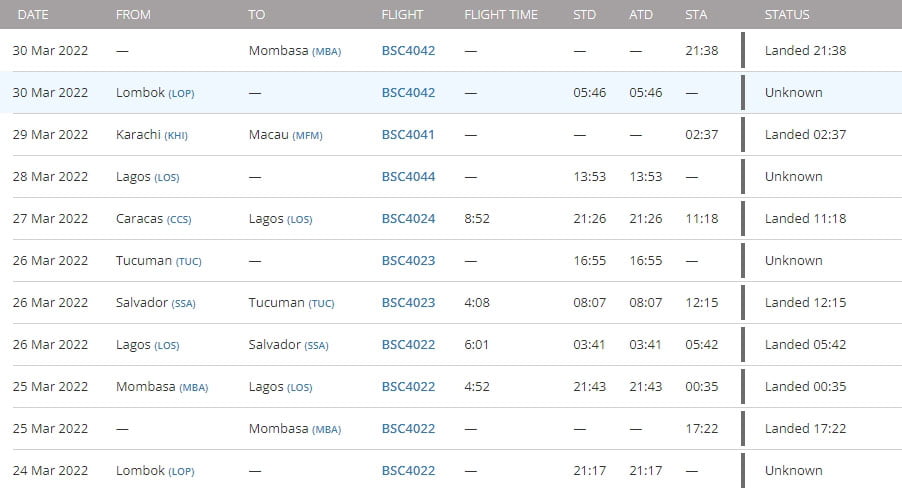Click the DATE column header
Image resolution: width=902 pixels, height=491 pixels.
point(30,14)
